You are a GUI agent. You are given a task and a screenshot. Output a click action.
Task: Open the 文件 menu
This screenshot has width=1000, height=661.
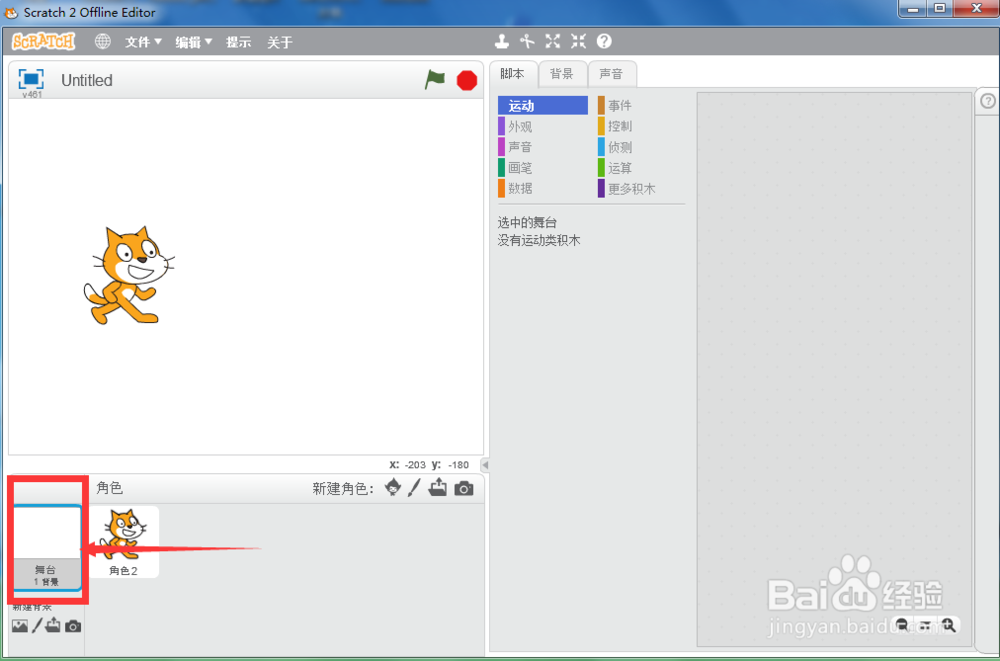pos(143,42)
